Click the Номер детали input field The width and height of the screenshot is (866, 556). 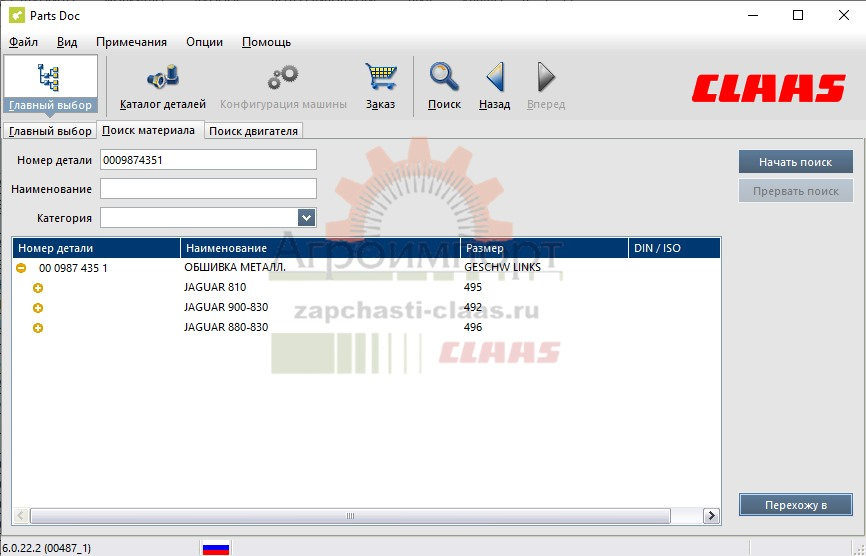(x=208, y=160)
